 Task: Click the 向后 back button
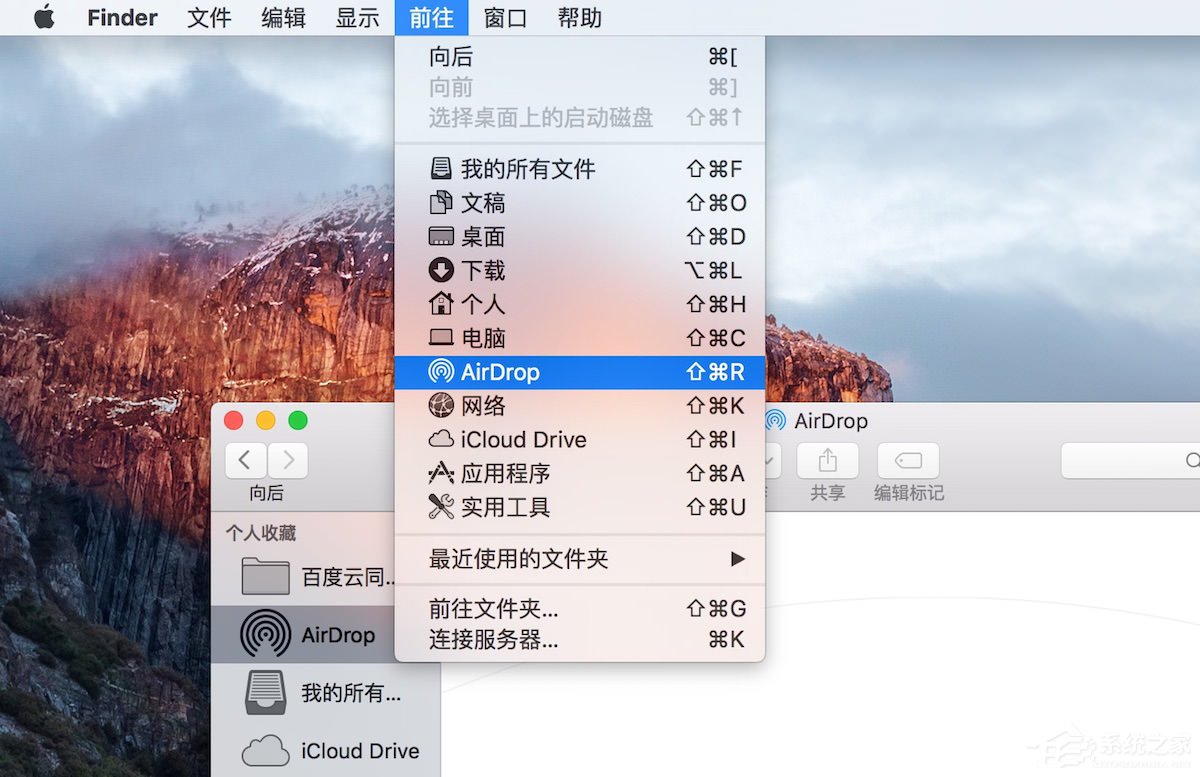(x=246, y=459)
